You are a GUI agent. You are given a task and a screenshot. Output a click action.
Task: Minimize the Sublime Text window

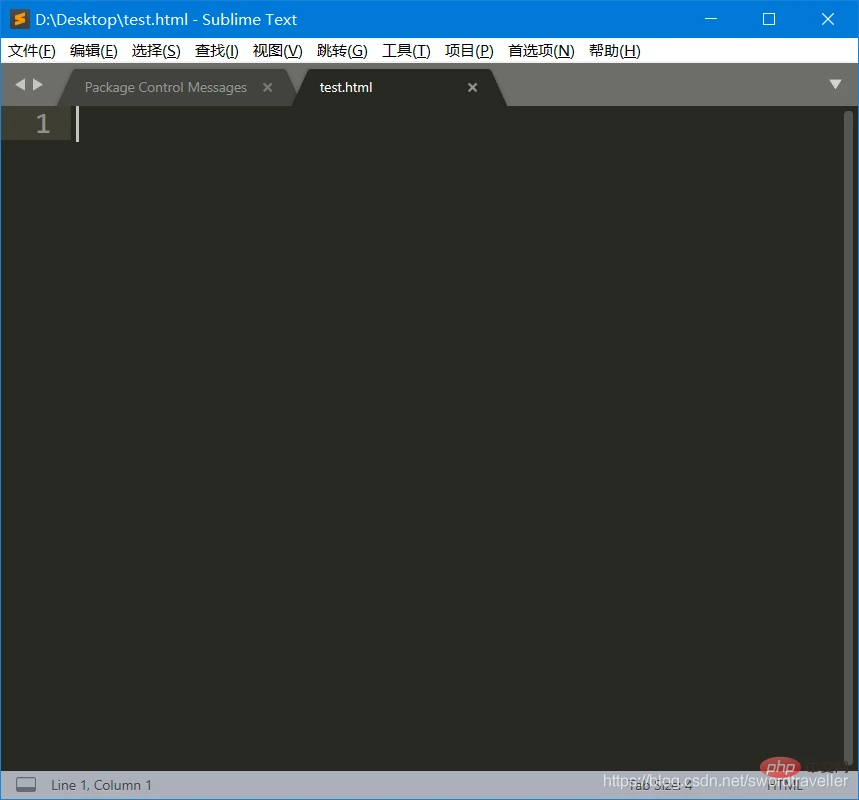tap(711, 19)
